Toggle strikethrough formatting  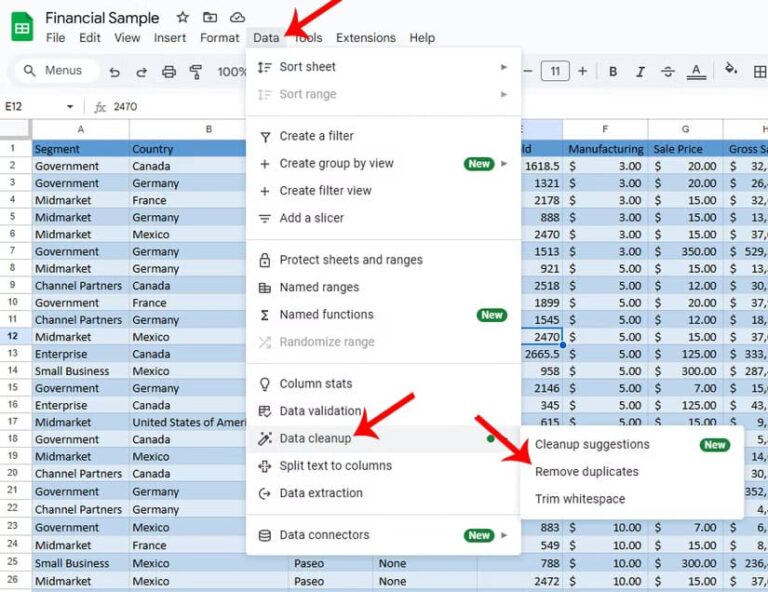click(x=668, y=72)
